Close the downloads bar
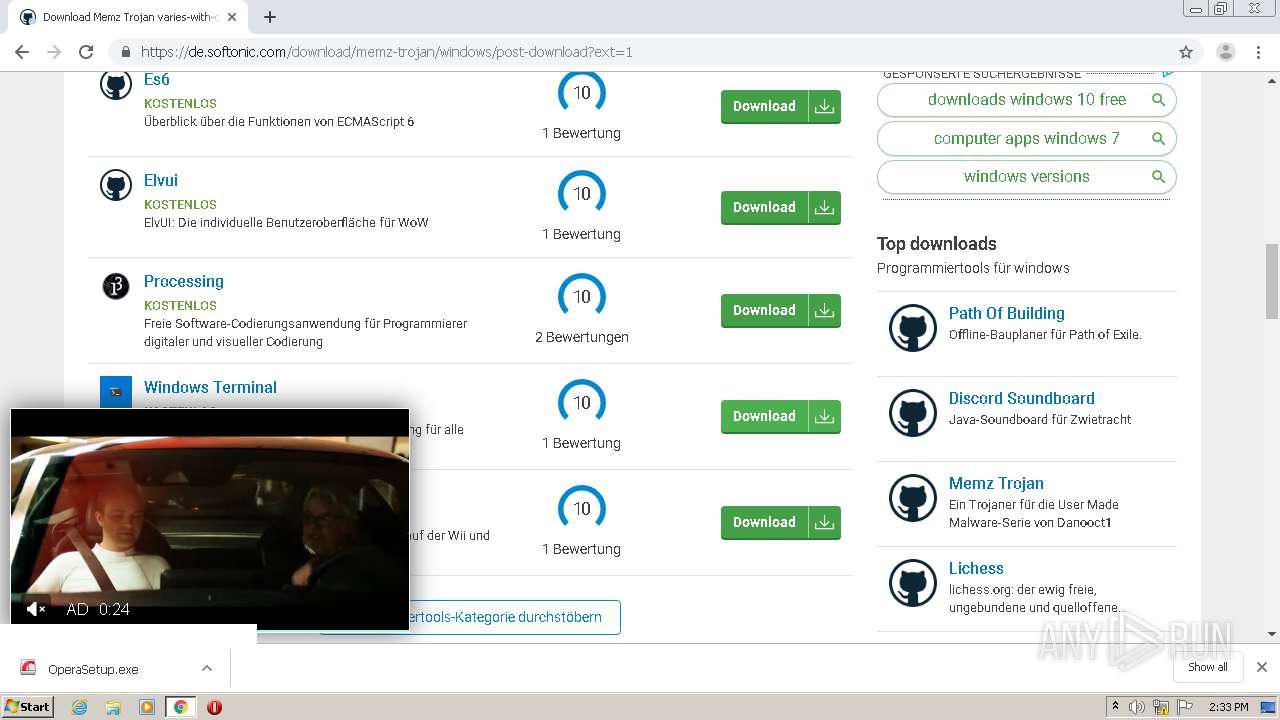Viewport: 1280px width, 720px height. point(1262,667)
